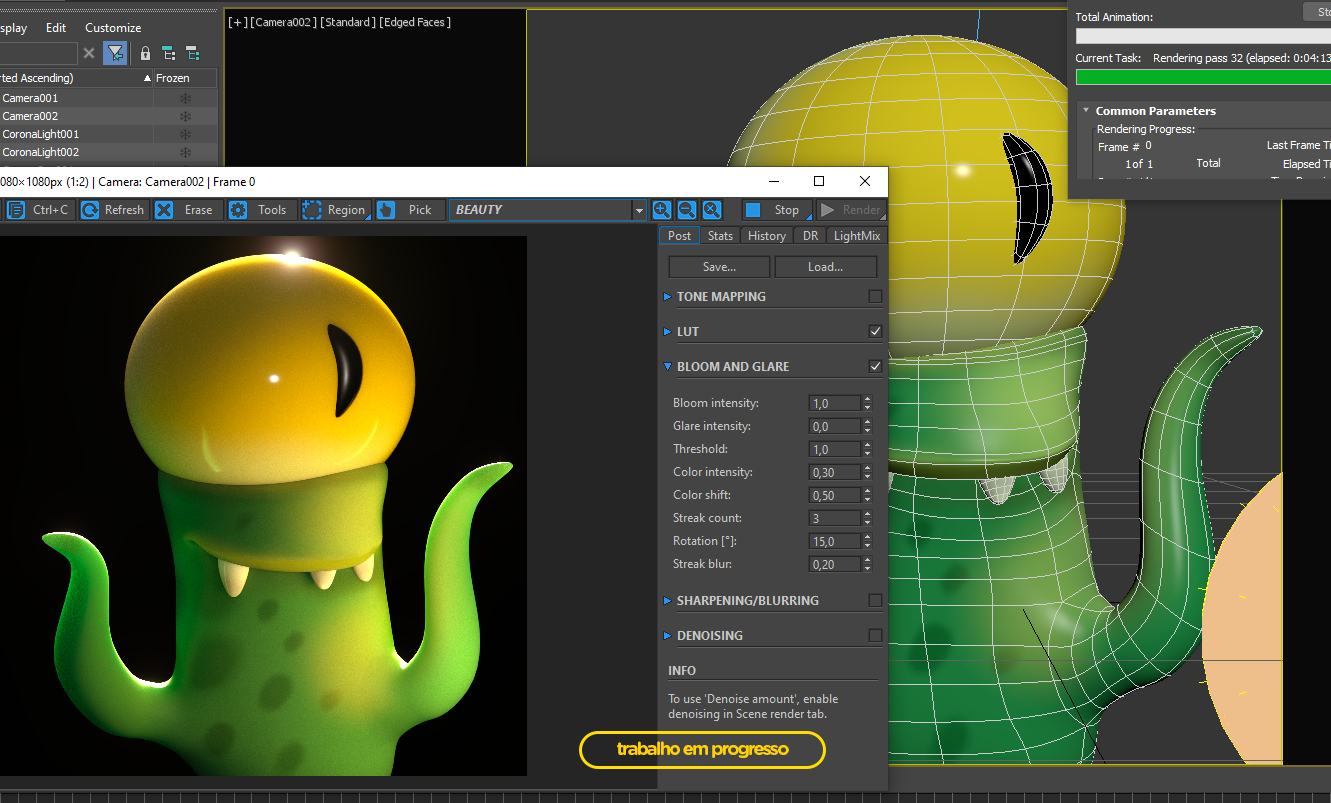1331x803 pixels.
Task: Adjust the Color shift spinner arrows
Action: (x=867, y=495)
